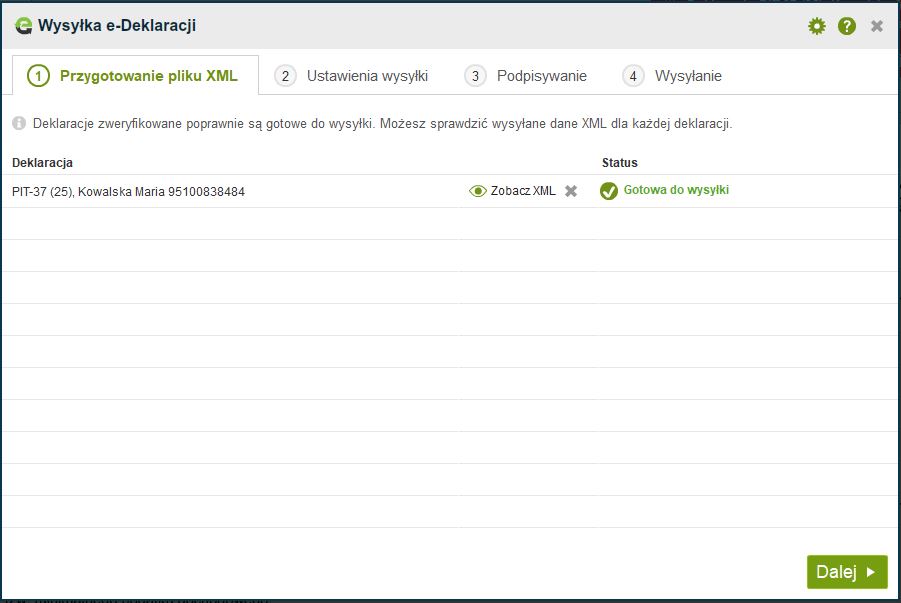Click the eye icon next to Zobacz XML

pos(478,191)
